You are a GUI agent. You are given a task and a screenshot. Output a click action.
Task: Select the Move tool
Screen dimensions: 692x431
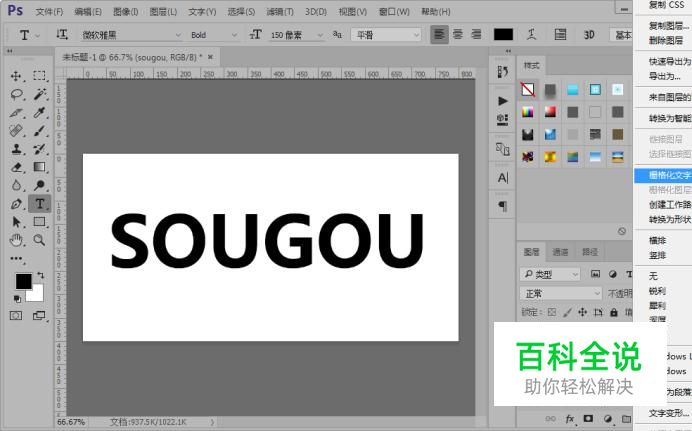(x=16, y=76)
